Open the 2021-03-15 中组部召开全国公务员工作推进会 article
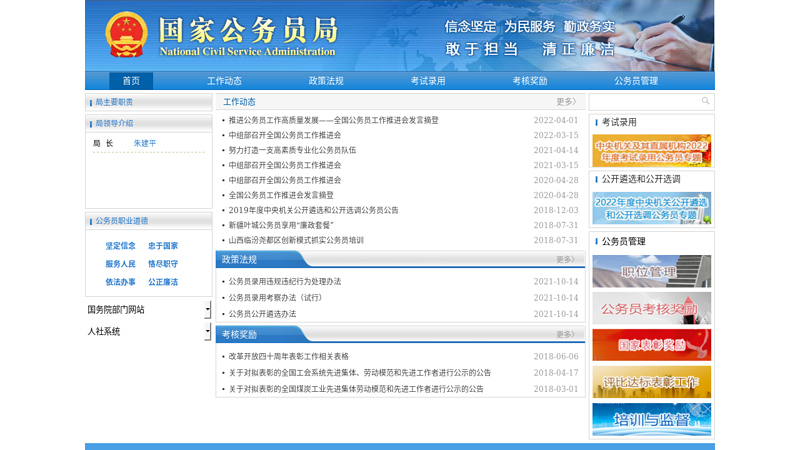Image resolution: width=800 pixels, height=450 pixels. pyautogui.click(x=285, y=165)
